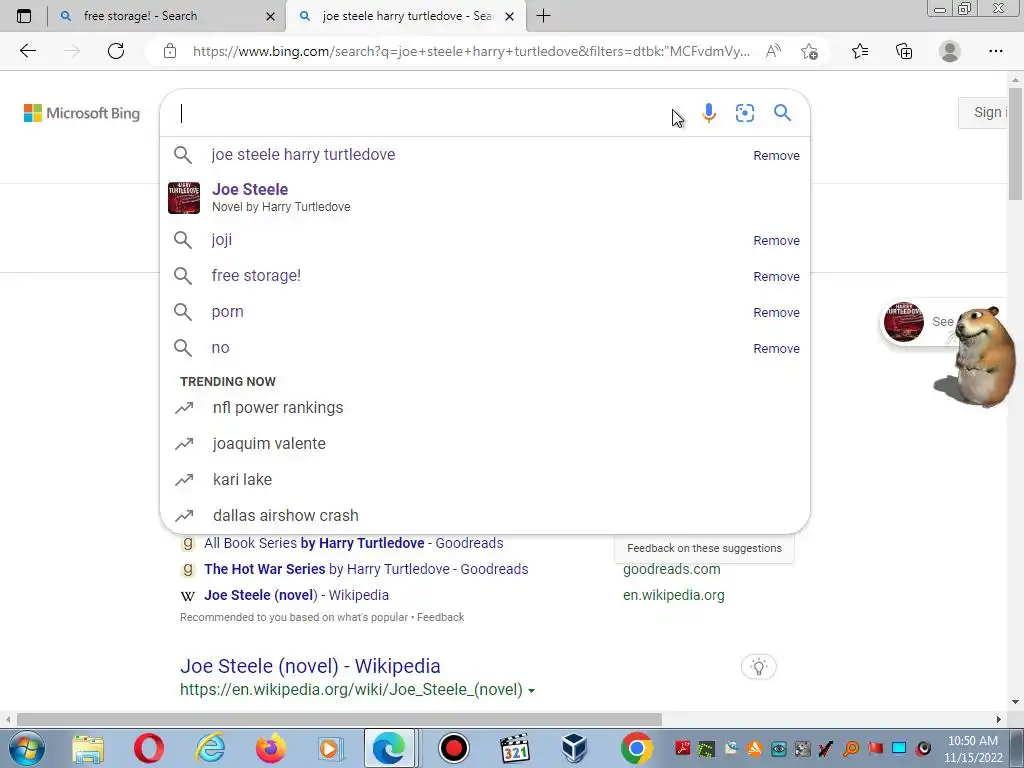This screenshot has width=1024, height=768.
Task: Open Windows Start button
Action: [27, 748]
